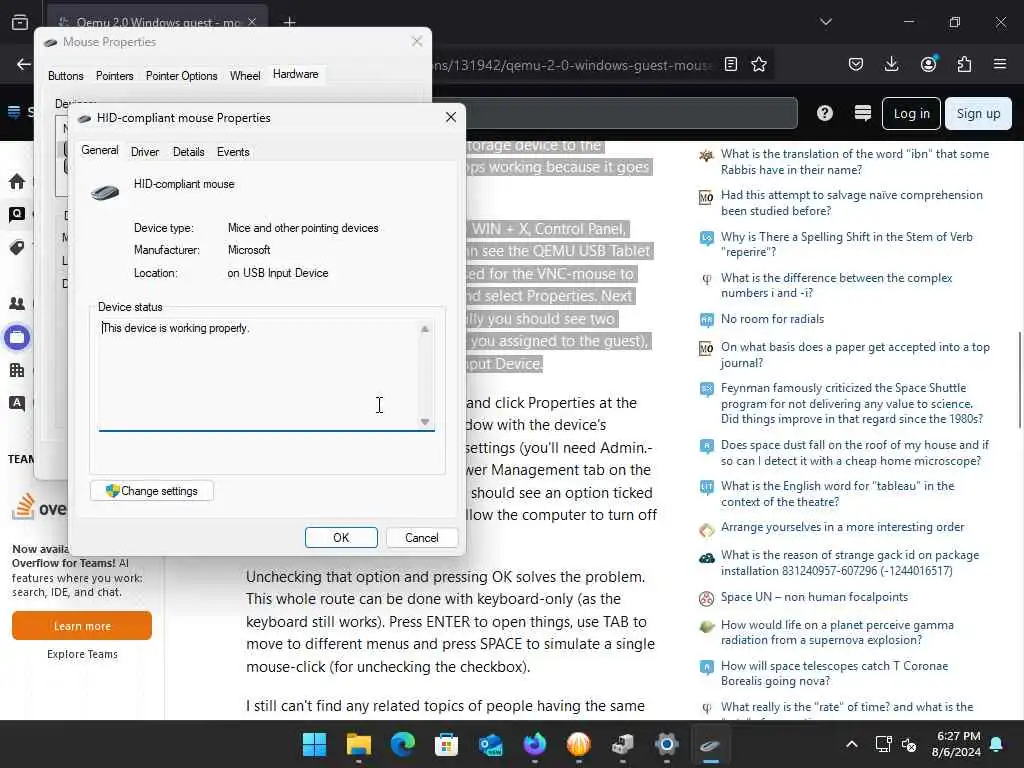Switch to Firefox in the taskbar
Viewport: 1024px width, 768px height.
(x=534, y=744)
